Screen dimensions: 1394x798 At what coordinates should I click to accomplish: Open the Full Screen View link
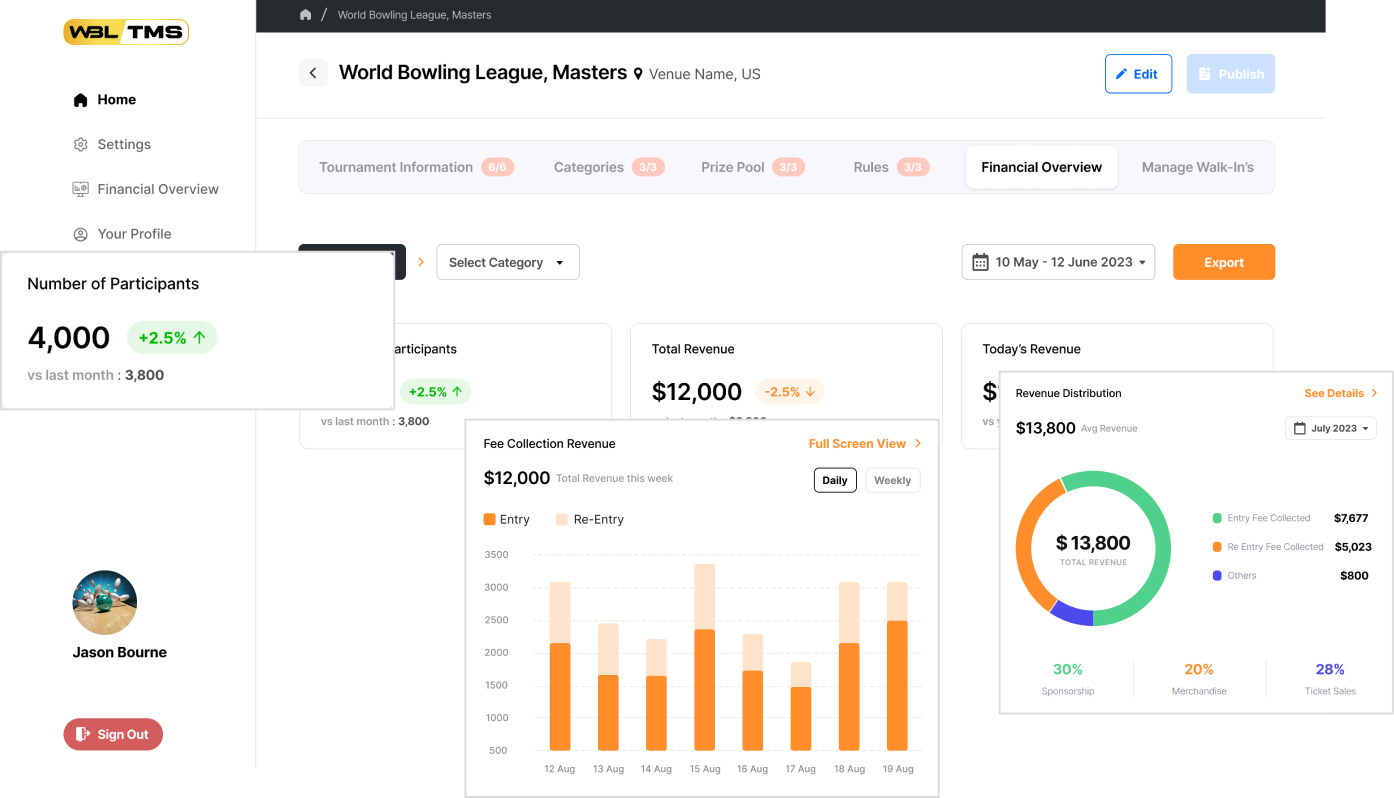coord(864,443)
